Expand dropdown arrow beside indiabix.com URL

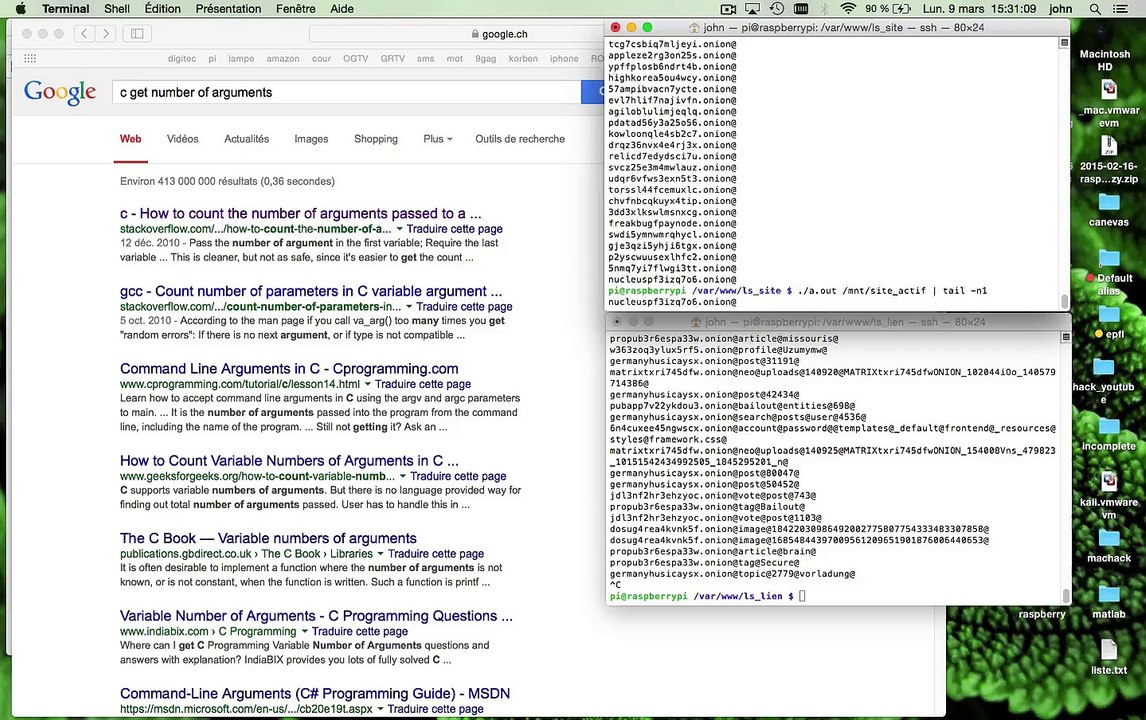(305, 632)
